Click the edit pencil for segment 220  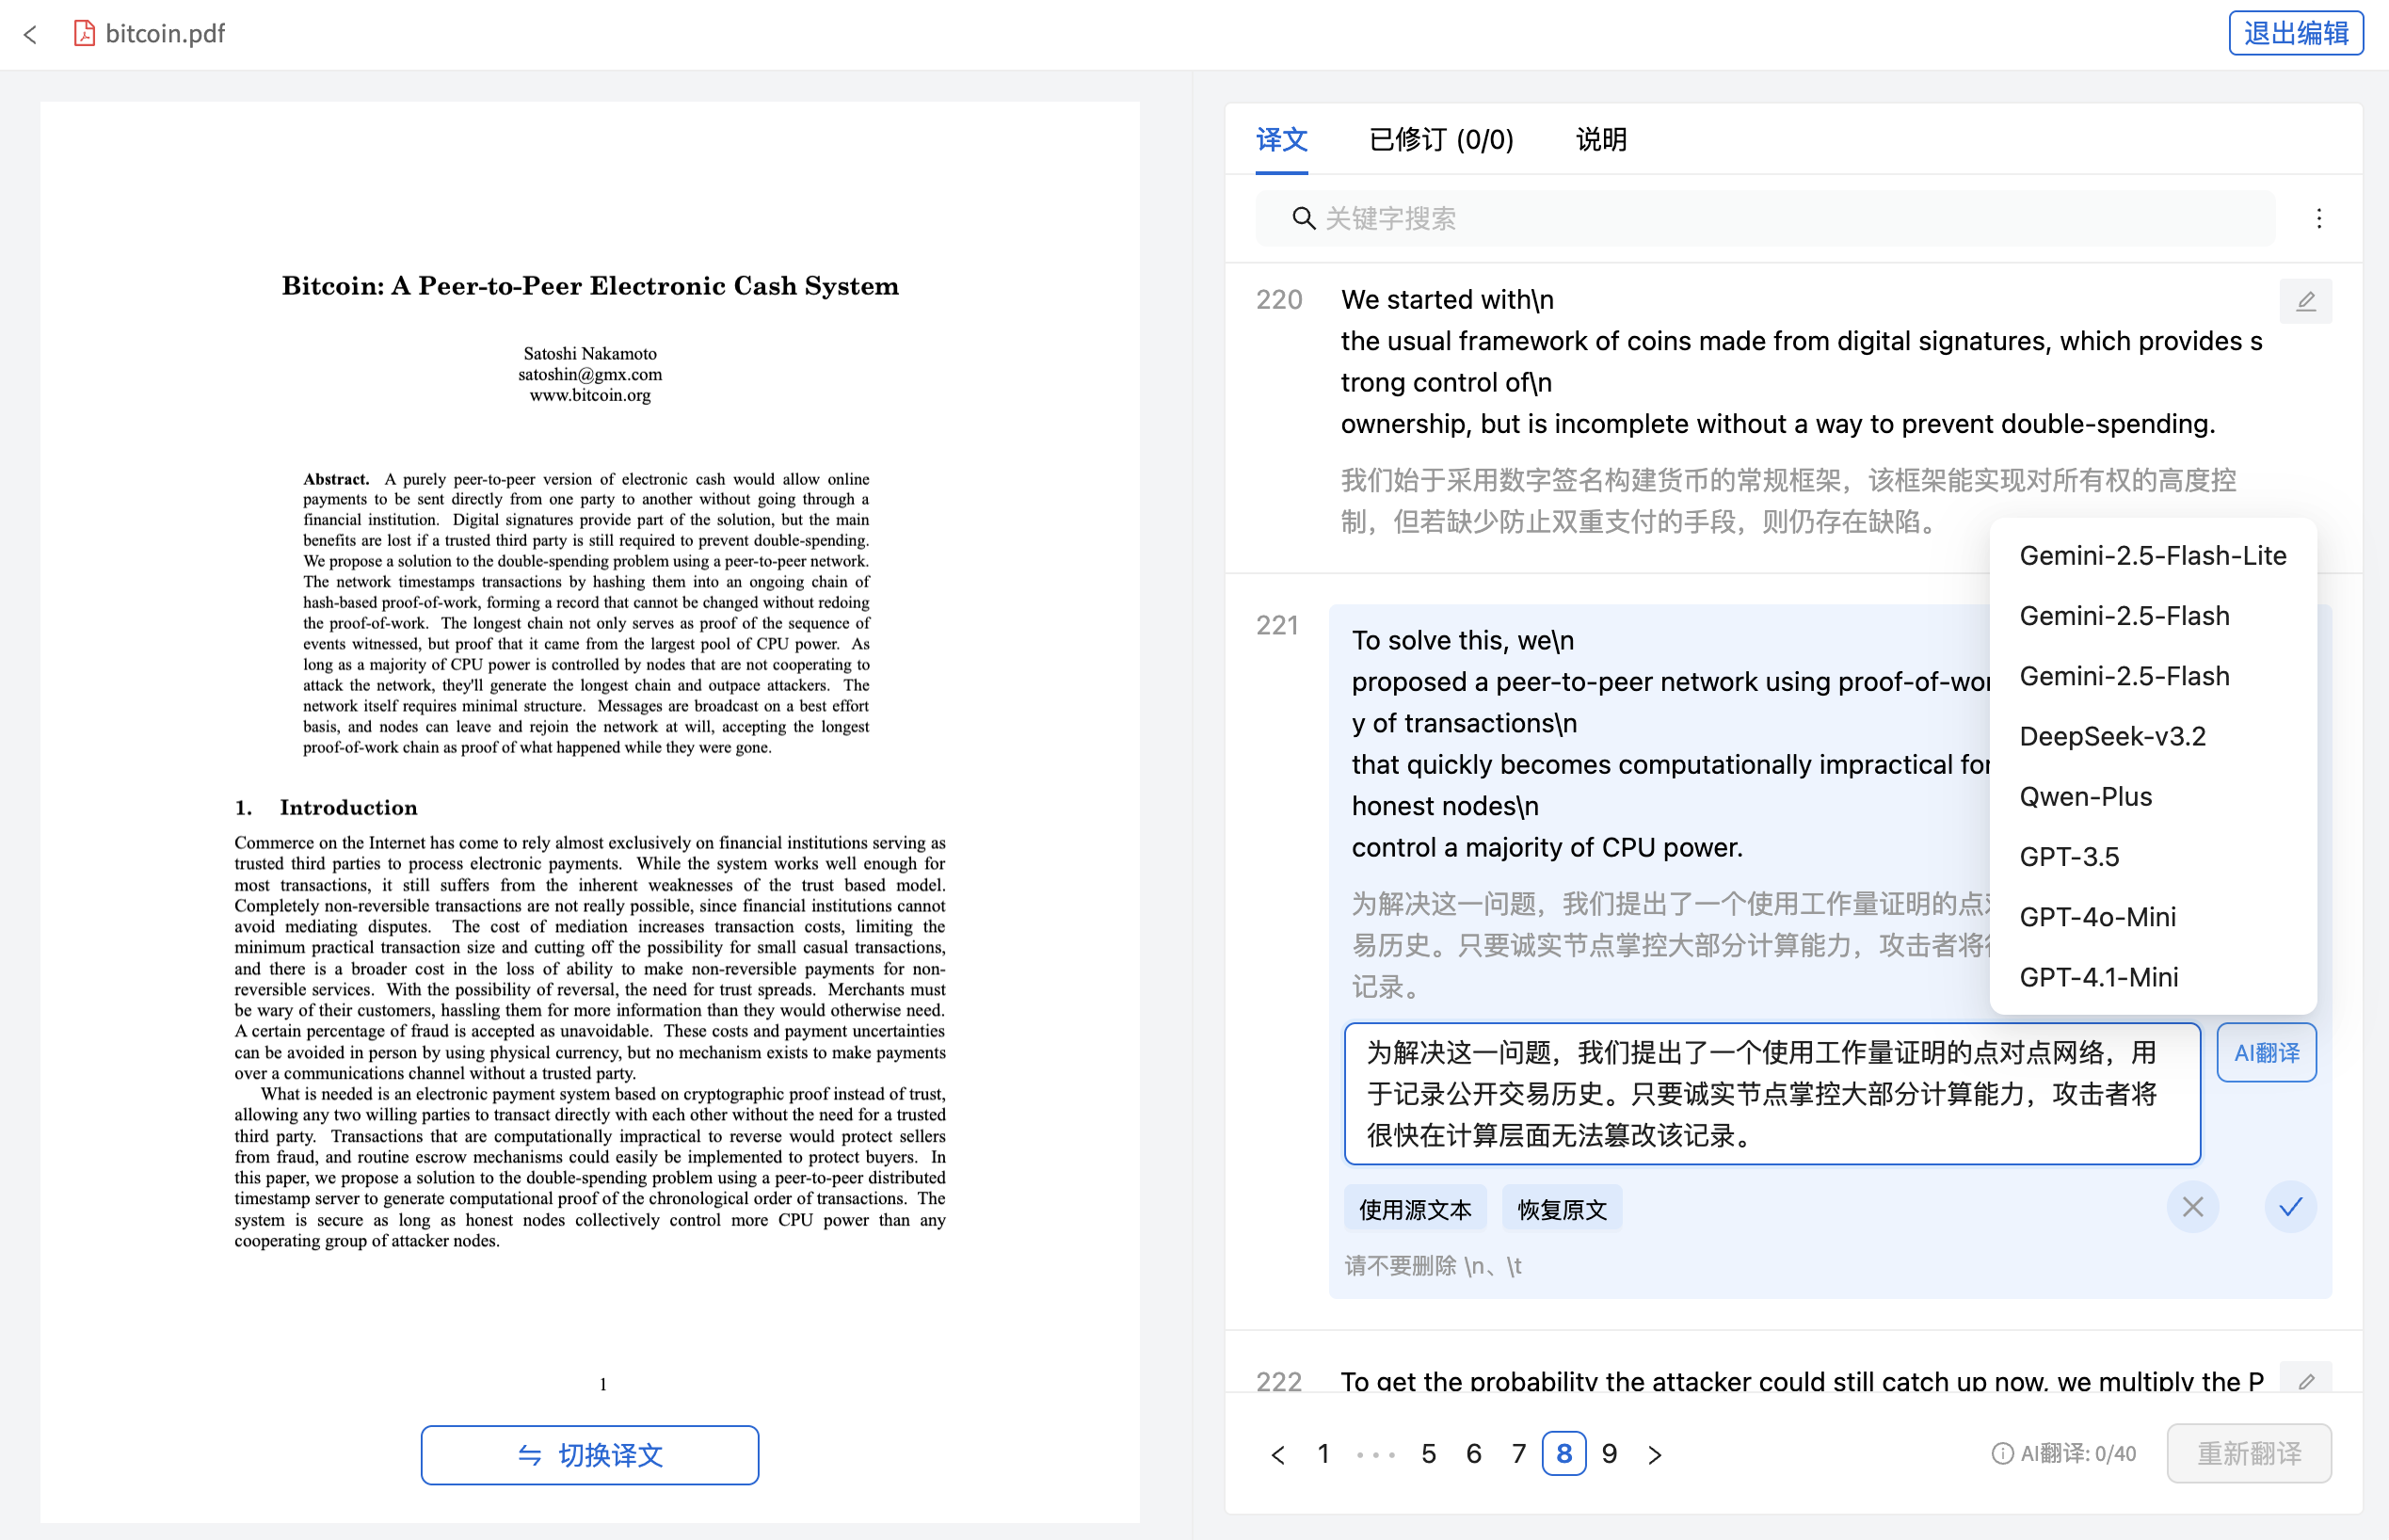[x=2305, y=301]
